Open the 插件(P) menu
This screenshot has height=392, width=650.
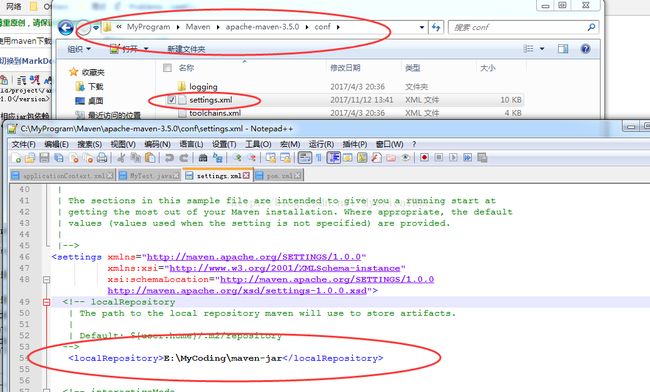[355, 144]
